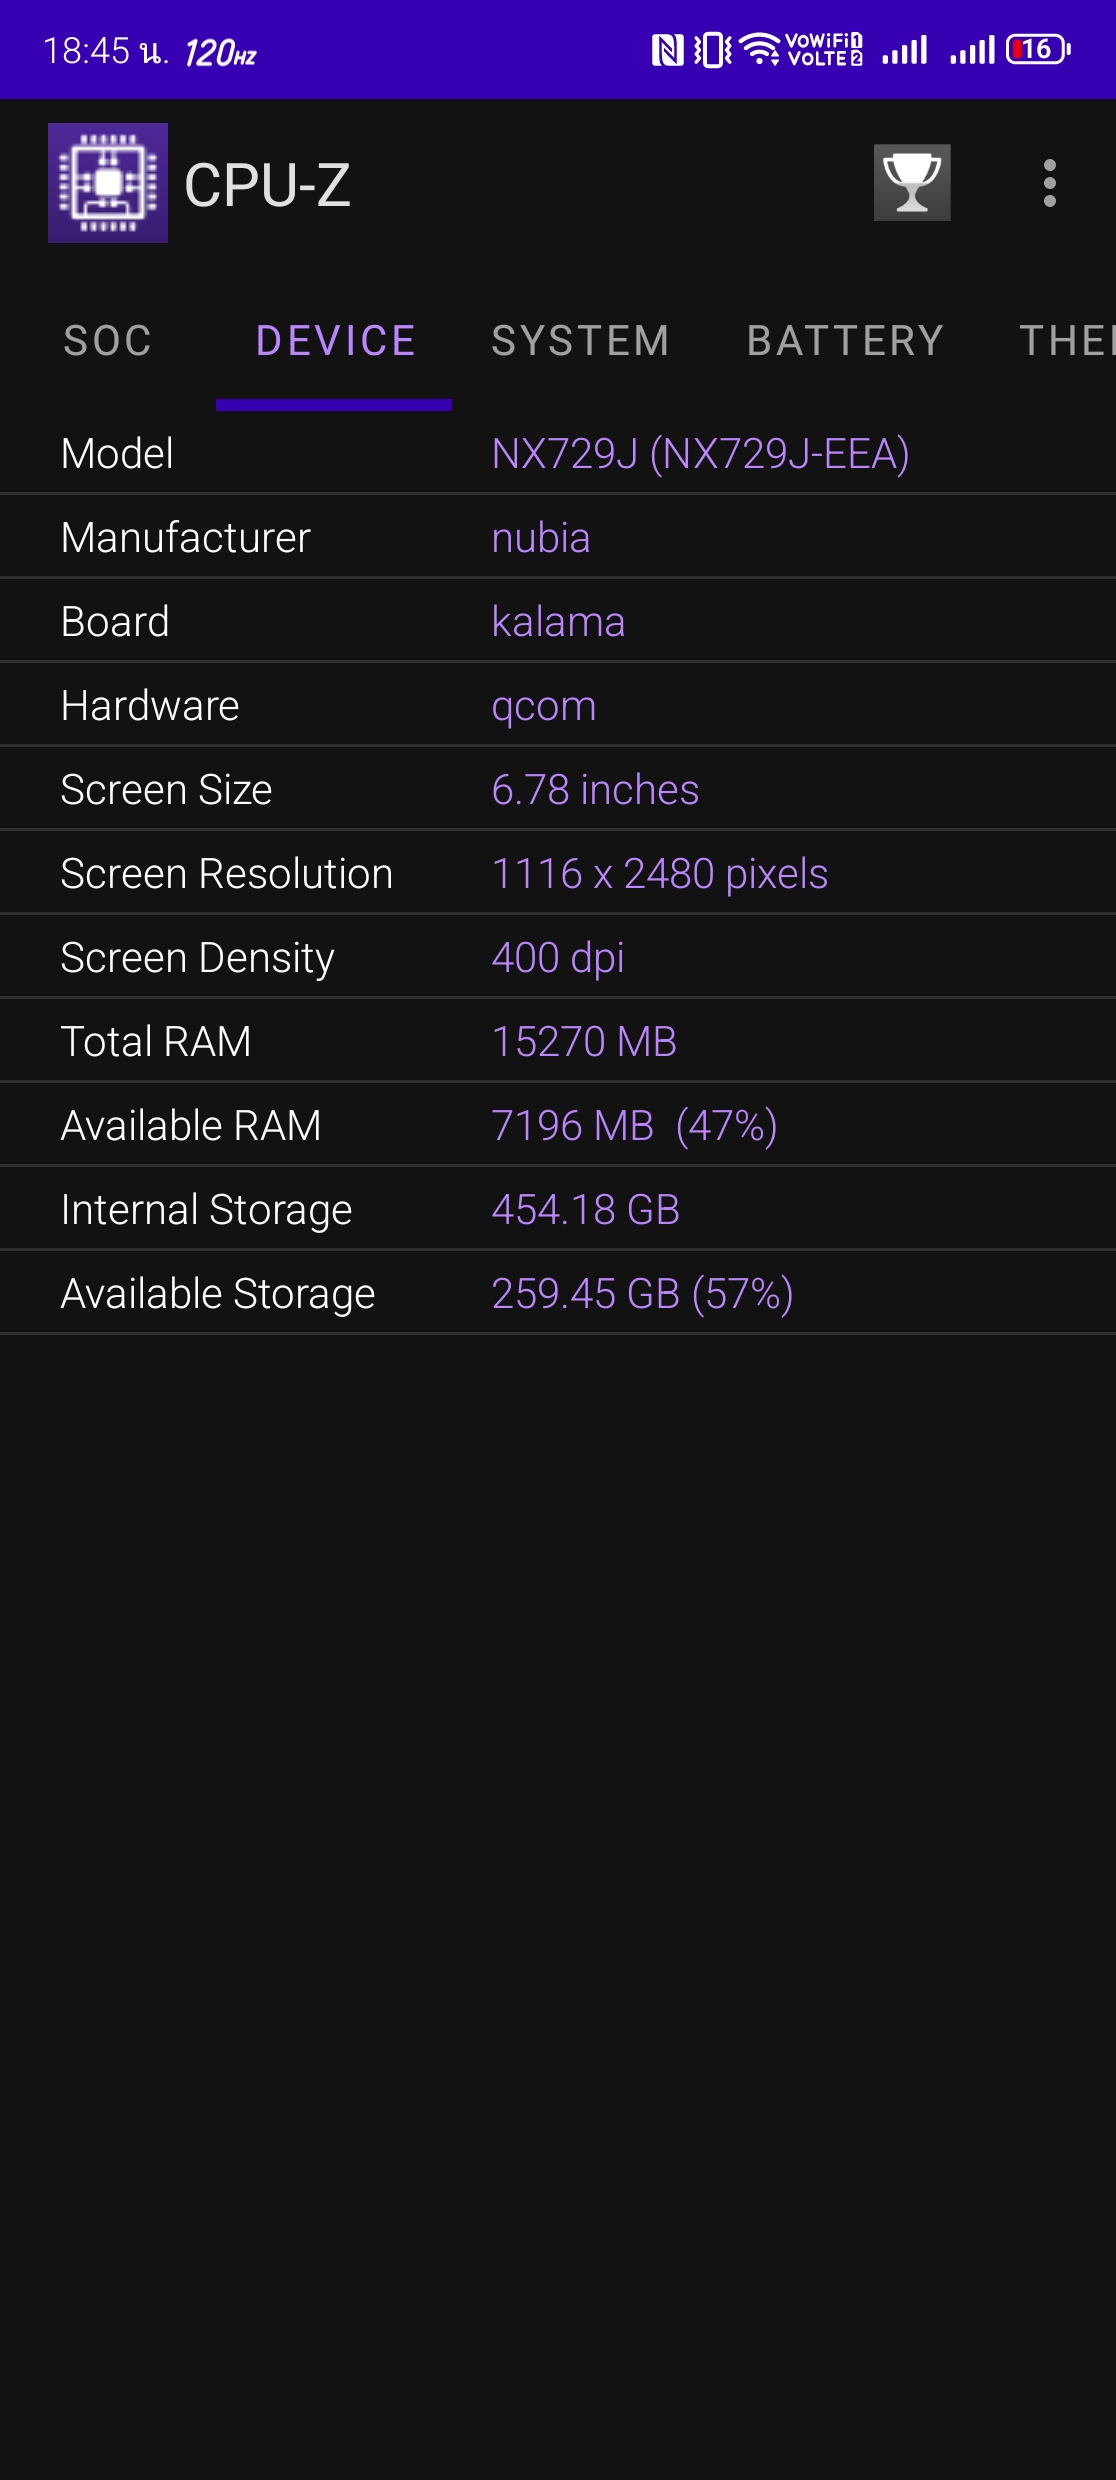Tap the CPU-Z chip logo icon
The height and width of the screenshot is (2480, 1116).
coord(108,183)
